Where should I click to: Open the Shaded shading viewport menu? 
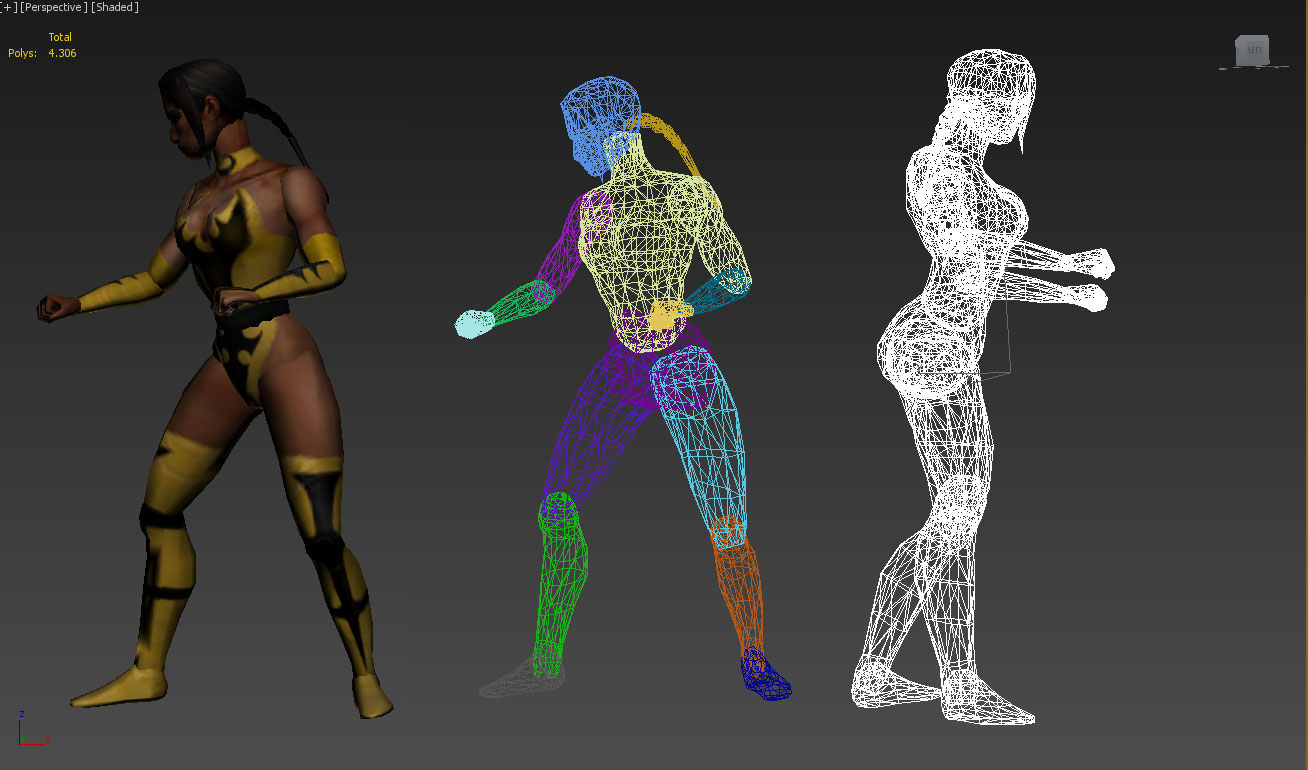click(x=115, y=7)
